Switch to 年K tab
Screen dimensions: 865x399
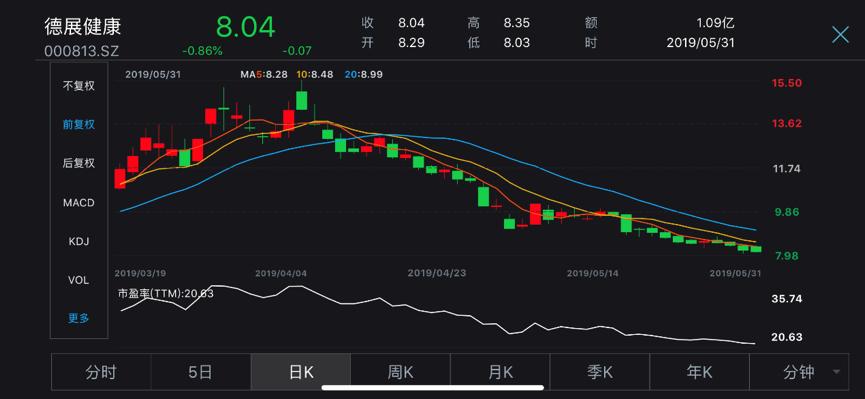pos(700,372)
